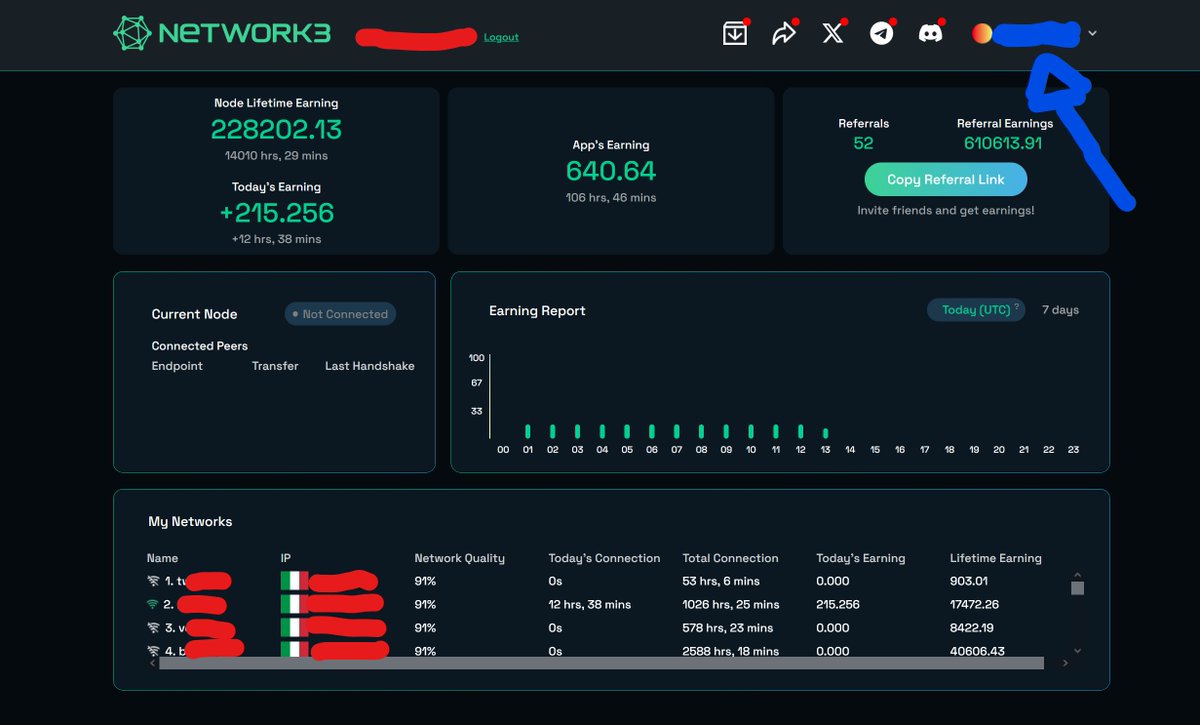Click the share referral arrow icon in the header
The width and height of the screenshot is (1200, 725).
783,33
